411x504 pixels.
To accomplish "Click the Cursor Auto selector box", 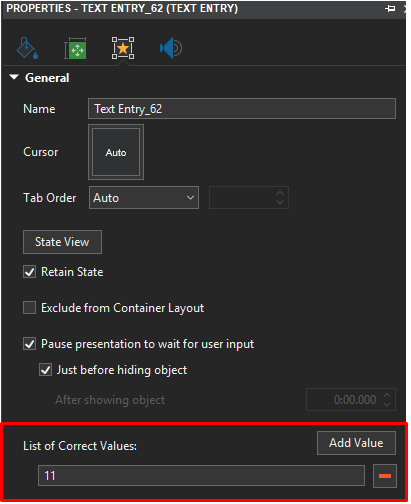I will 116,152.
